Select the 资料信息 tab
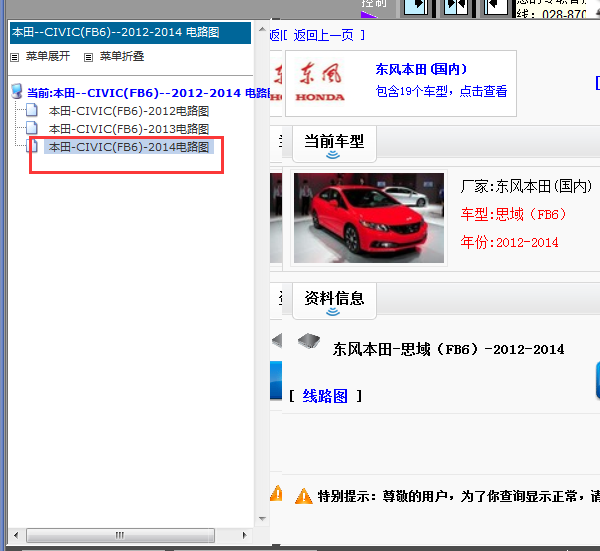 [334, 301]
